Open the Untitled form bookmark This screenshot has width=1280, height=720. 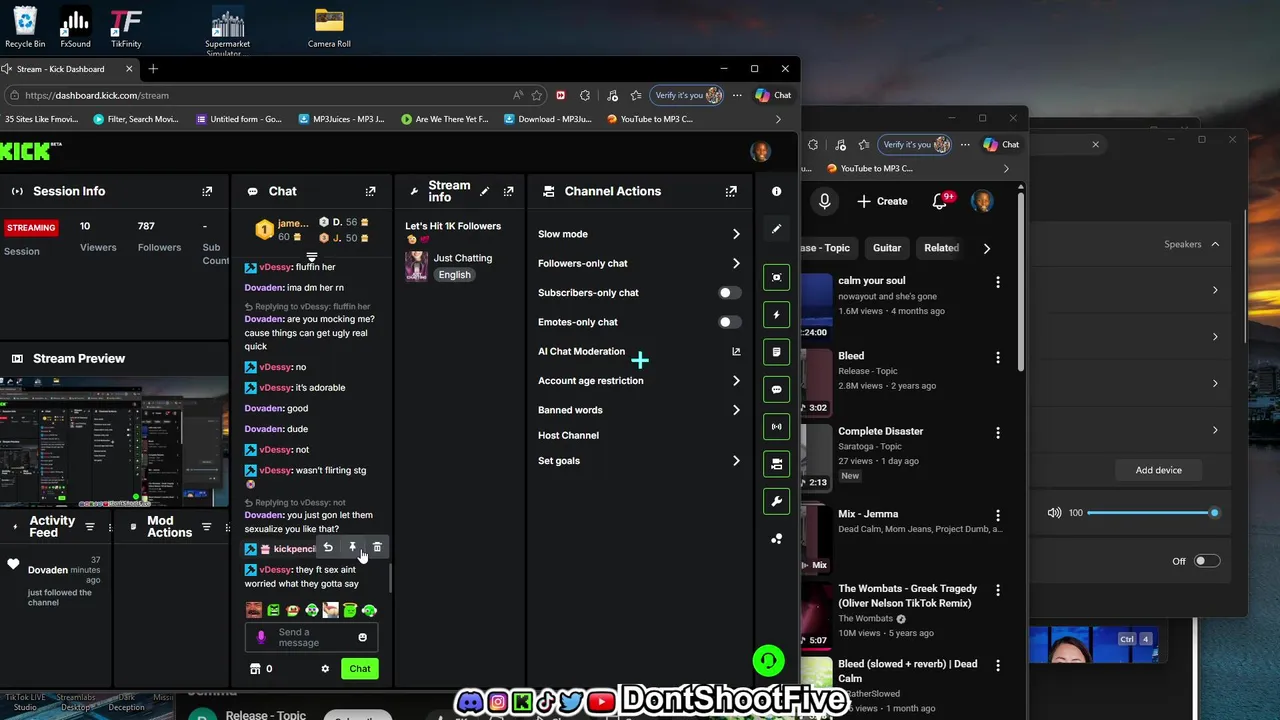(x=238, y=119)
